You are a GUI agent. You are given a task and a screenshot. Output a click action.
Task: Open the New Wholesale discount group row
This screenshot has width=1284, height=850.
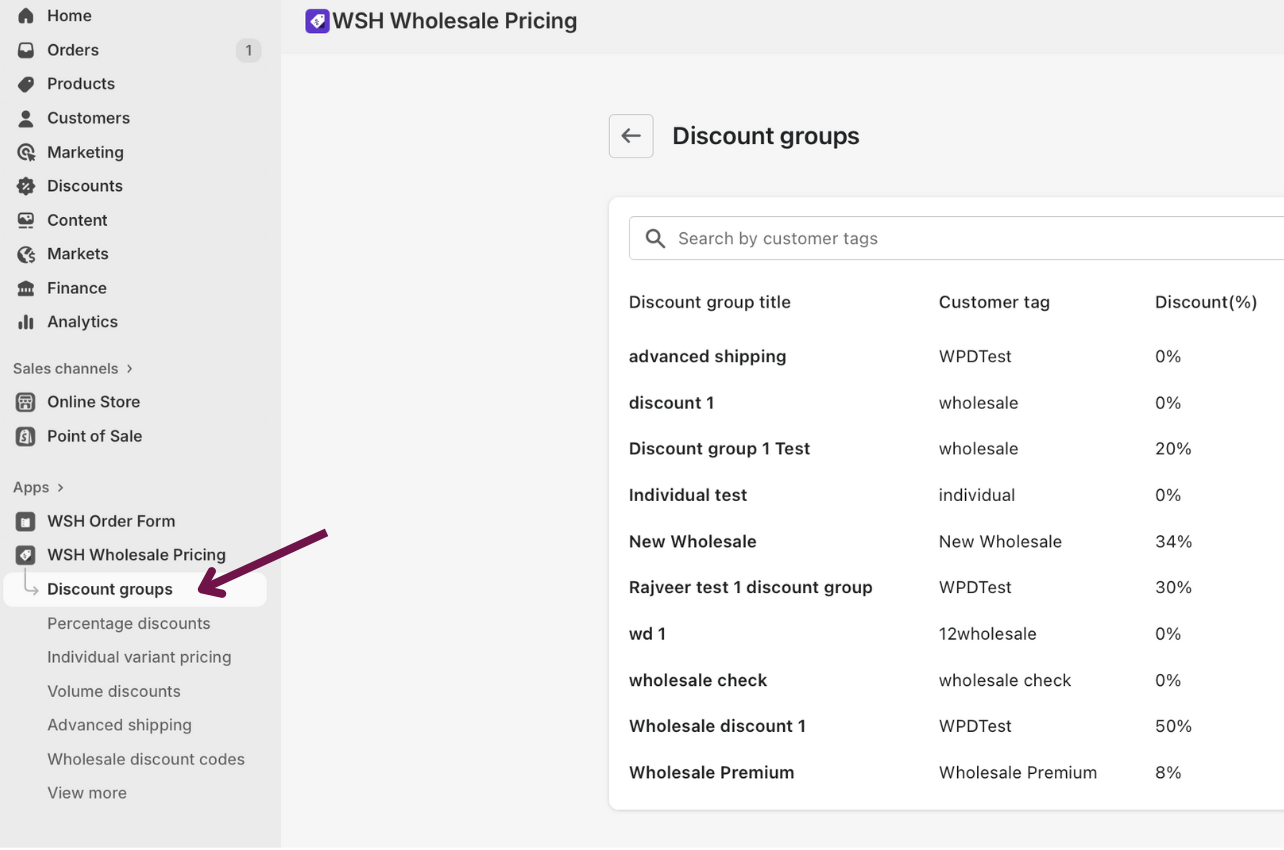(x=692, y=541)
